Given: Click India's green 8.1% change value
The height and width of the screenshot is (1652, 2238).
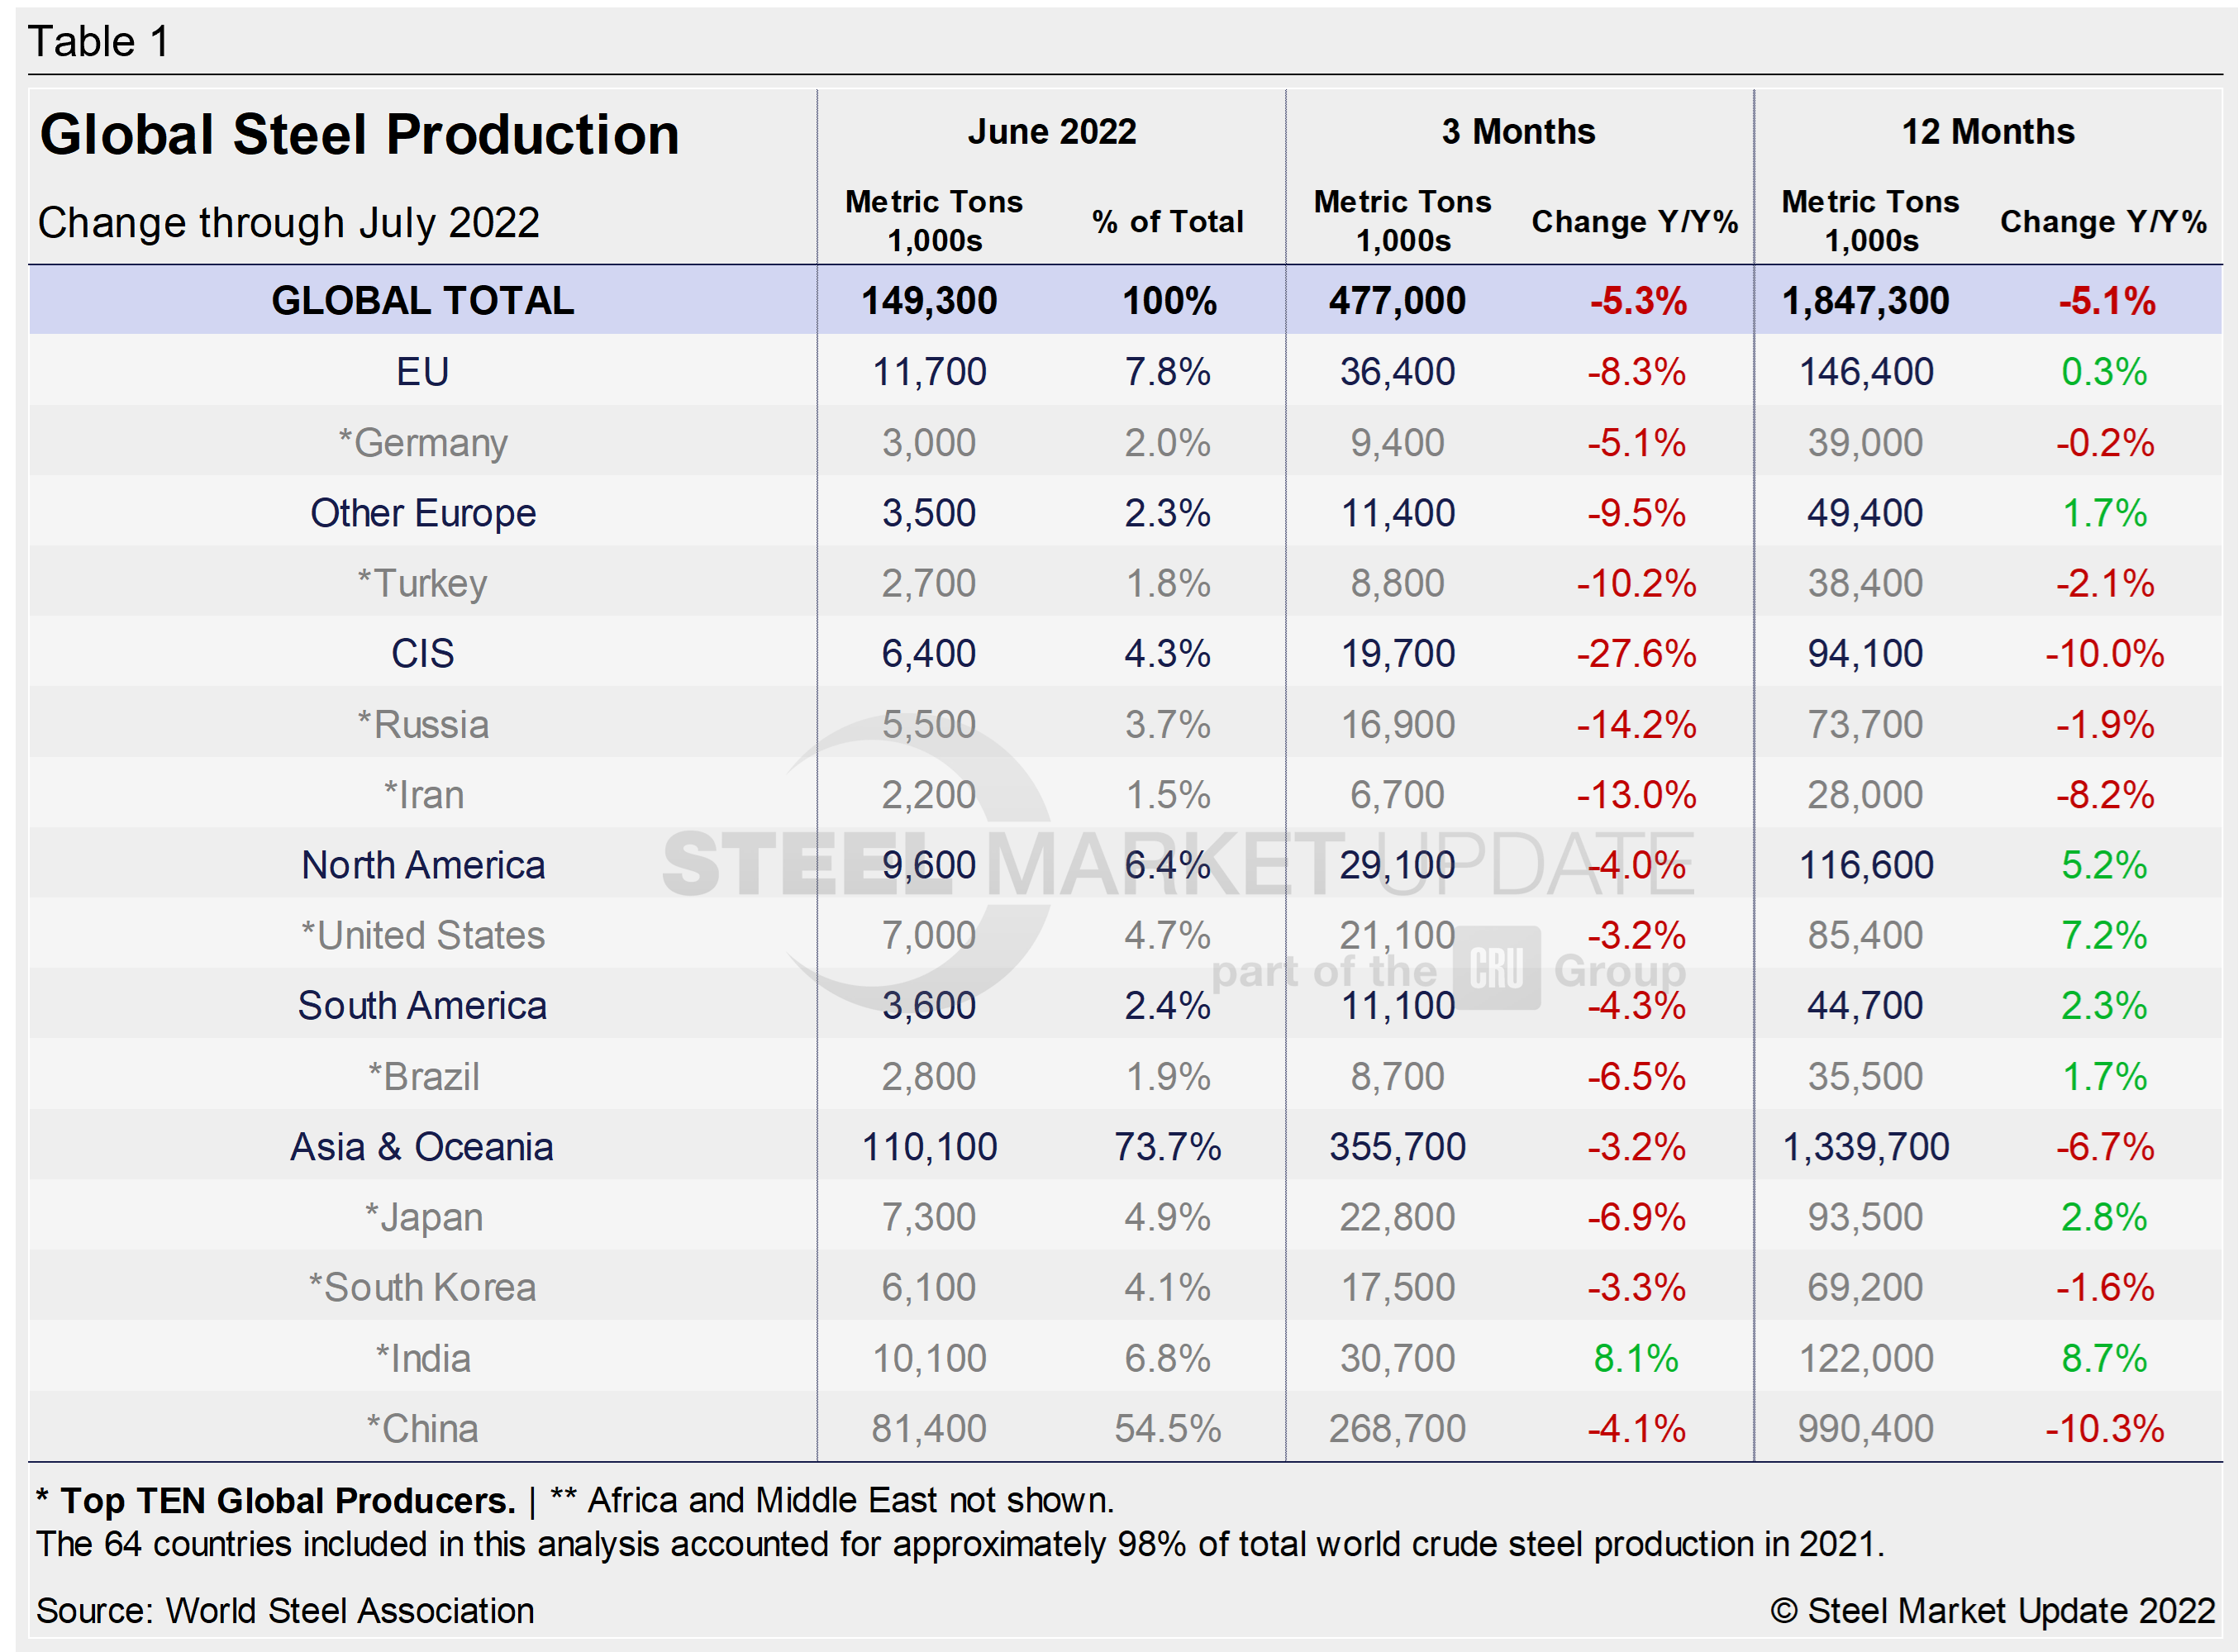Looking at the screenshot, I should coord(1635,1358).
